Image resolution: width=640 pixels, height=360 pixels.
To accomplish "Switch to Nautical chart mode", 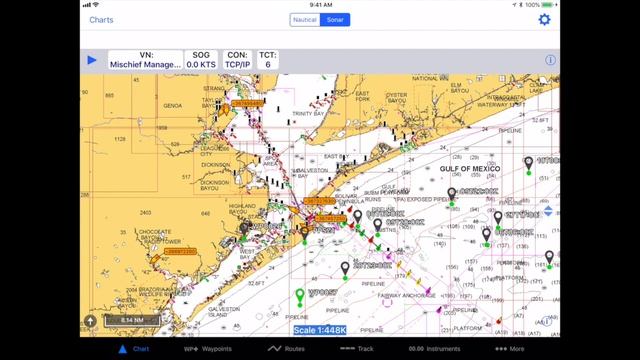I will coord(304,20).
